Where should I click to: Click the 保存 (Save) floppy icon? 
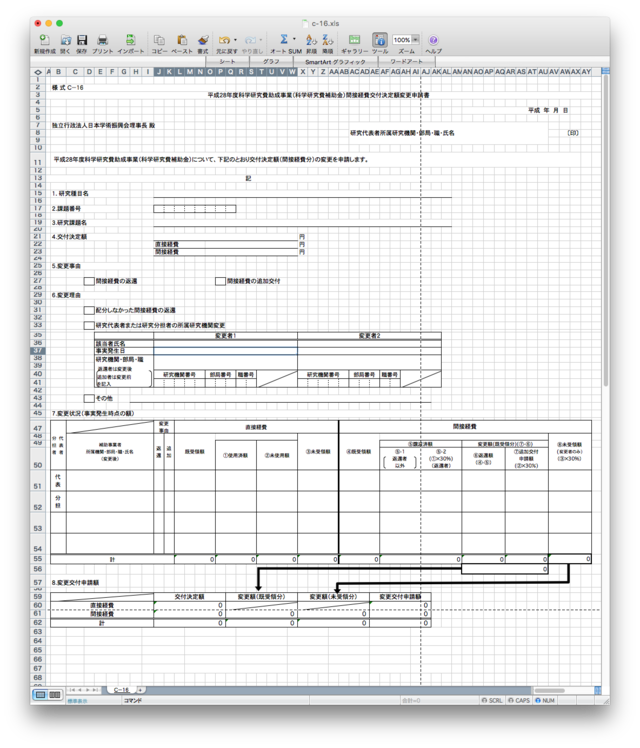click(x=82, y=40)
